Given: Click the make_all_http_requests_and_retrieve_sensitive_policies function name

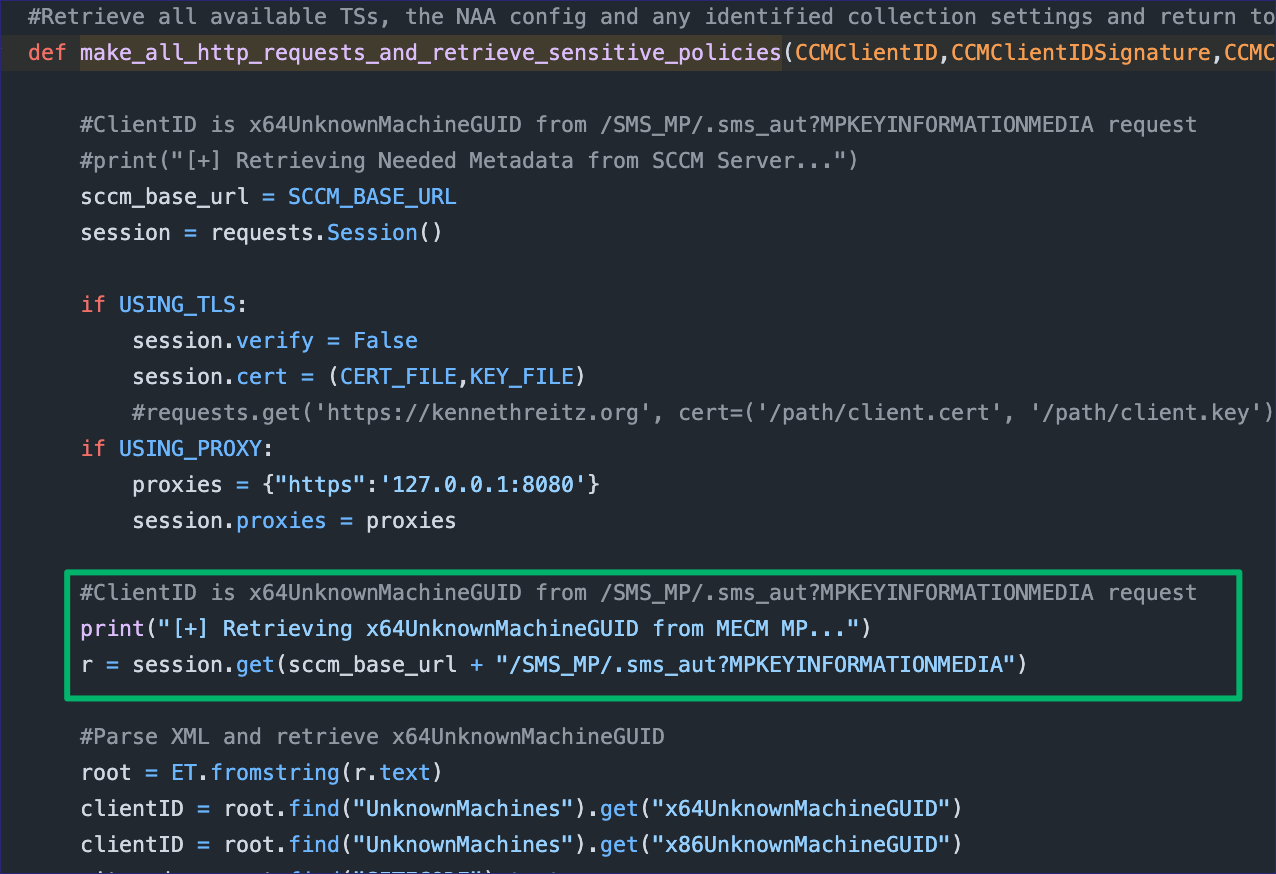Looking at the screenshot, I should [x=430, y=53].
